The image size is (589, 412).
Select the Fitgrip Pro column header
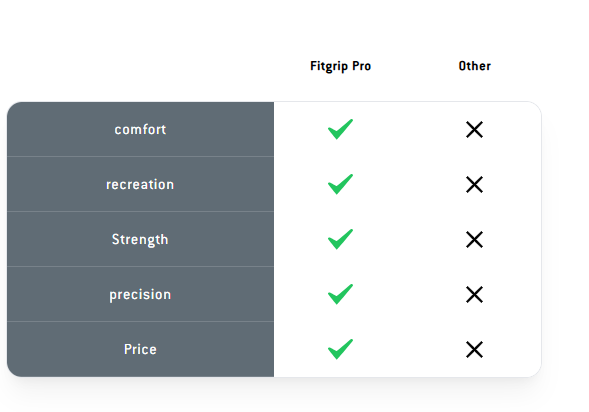click(x=340, y=66)
